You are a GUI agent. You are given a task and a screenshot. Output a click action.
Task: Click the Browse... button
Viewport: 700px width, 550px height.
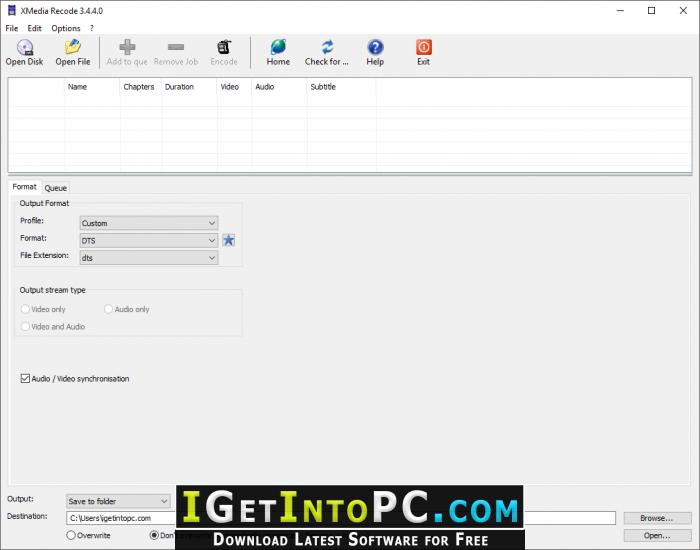click(x=657, y=518)
